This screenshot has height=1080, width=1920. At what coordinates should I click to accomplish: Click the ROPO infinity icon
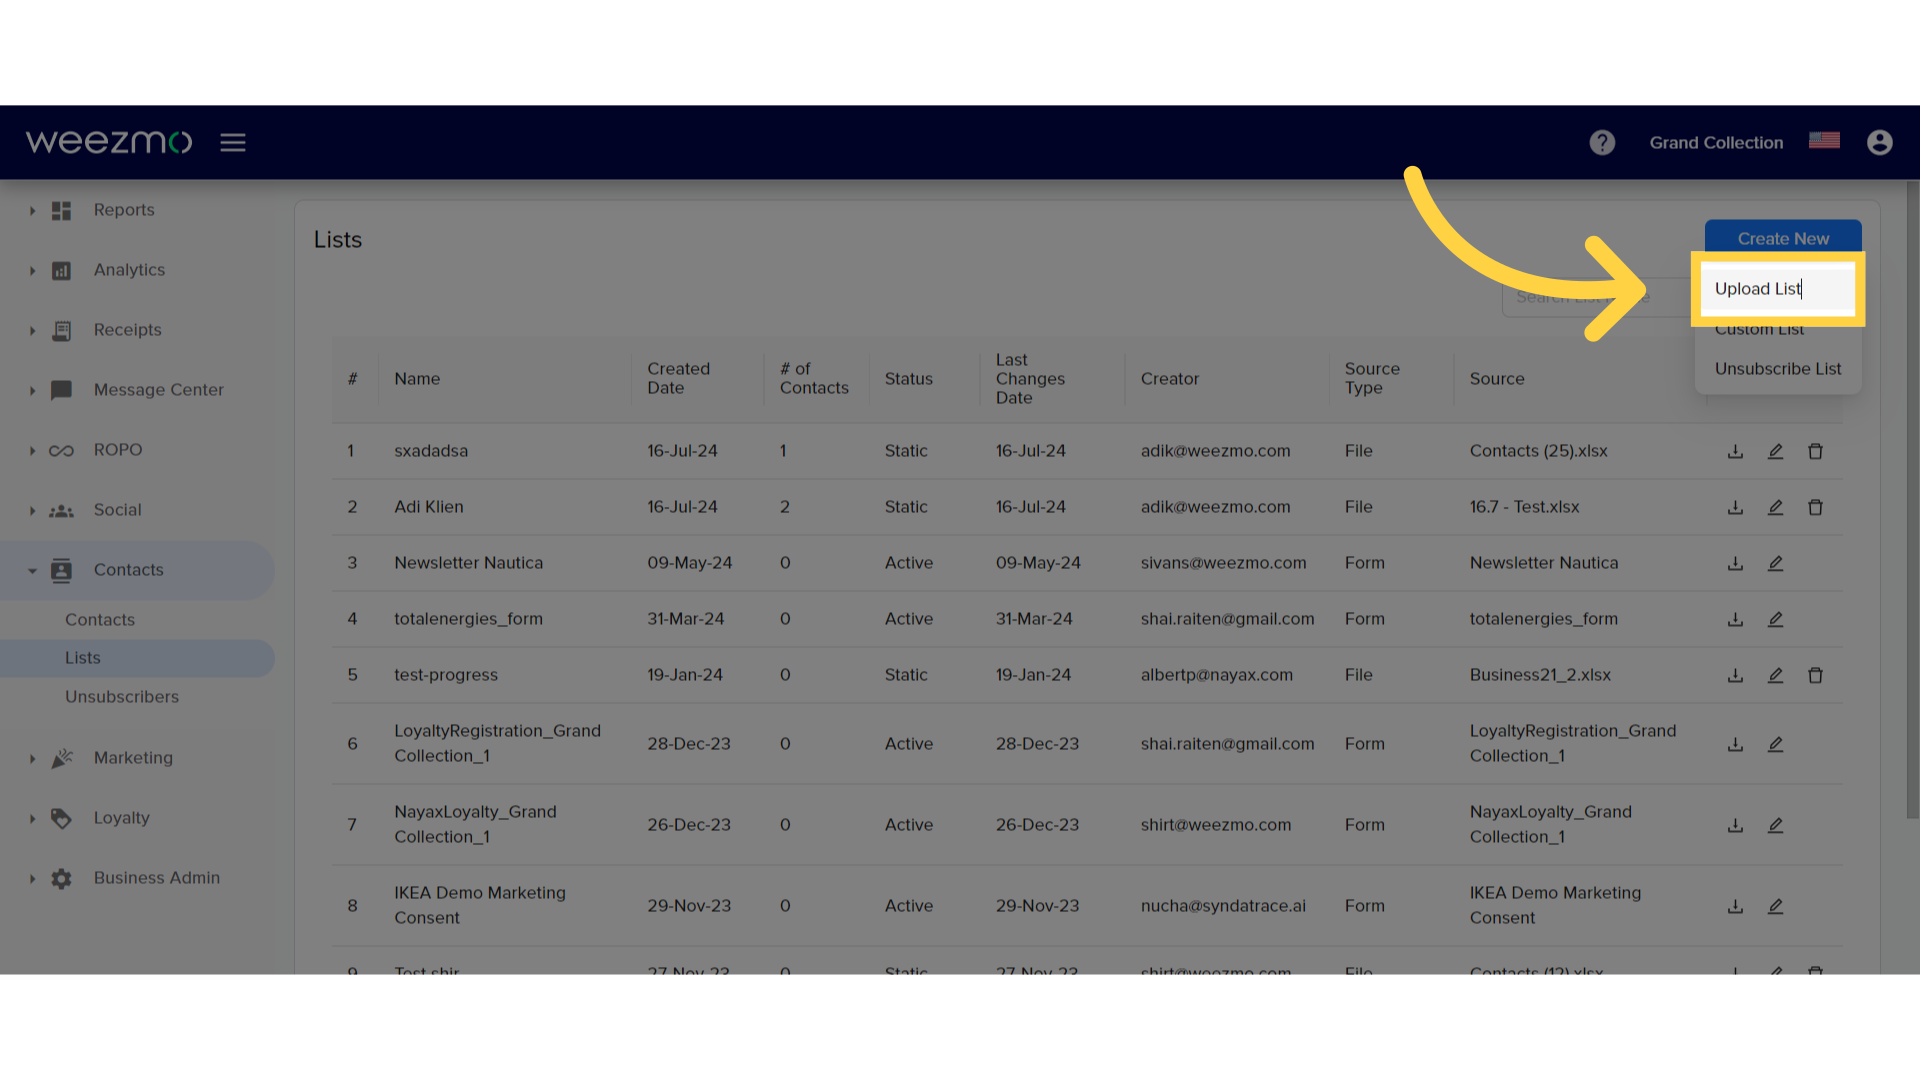[x=61, y=451]
